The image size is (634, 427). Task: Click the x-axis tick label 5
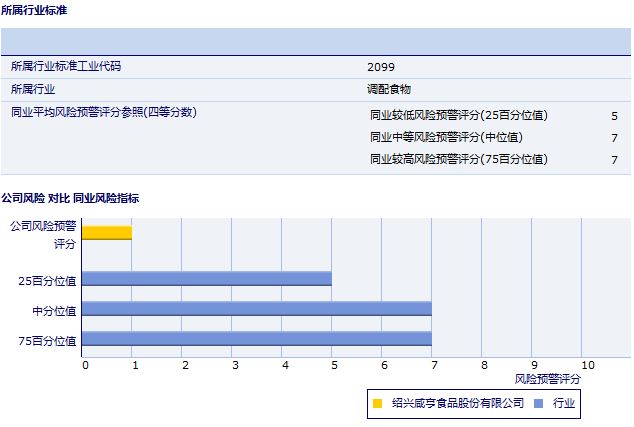coord(334,365)
